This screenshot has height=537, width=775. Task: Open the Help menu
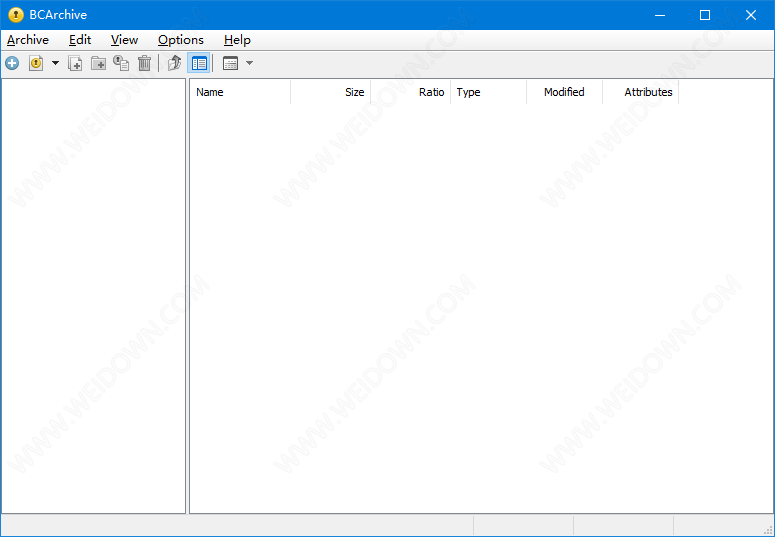237,40
